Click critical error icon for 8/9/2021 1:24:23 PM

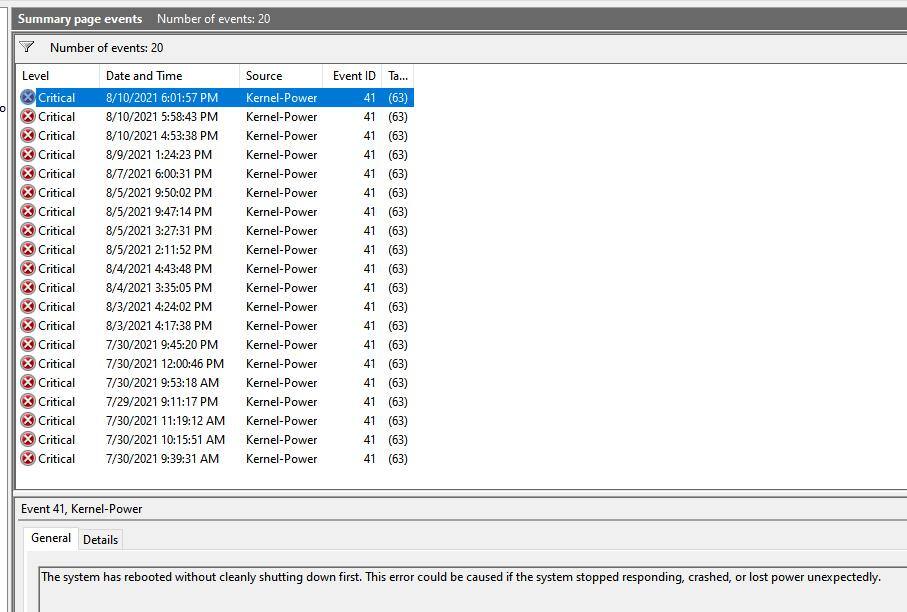28,155
